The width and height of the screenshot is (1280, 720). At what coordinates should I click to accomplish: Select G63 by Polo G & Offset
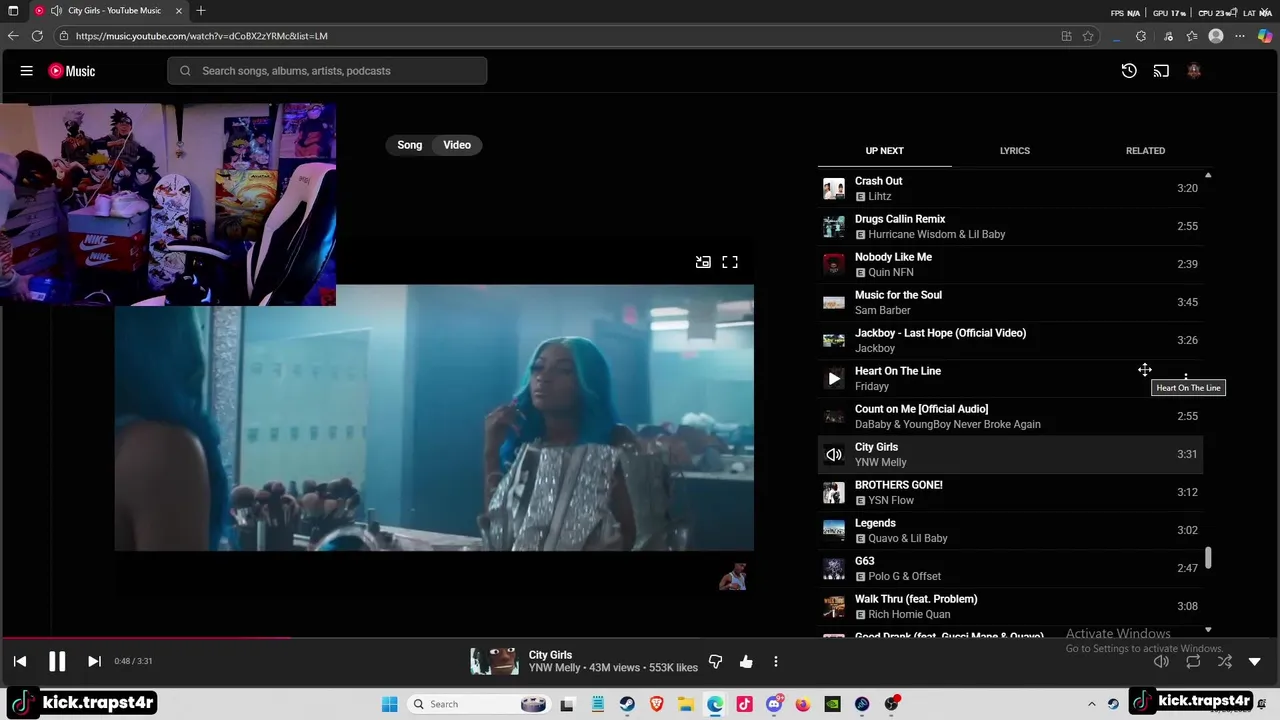click(x=1010, y=568)
